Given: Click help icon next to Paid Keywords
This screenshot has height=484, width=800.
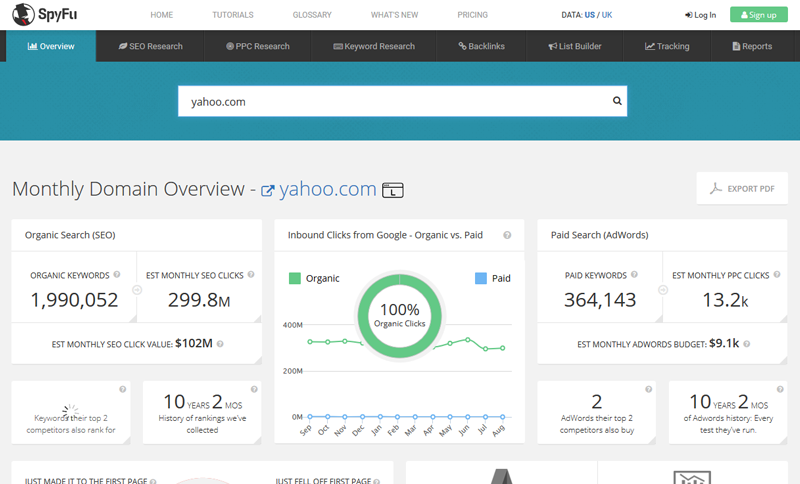Looking at the screenshot, I should 634,274.
